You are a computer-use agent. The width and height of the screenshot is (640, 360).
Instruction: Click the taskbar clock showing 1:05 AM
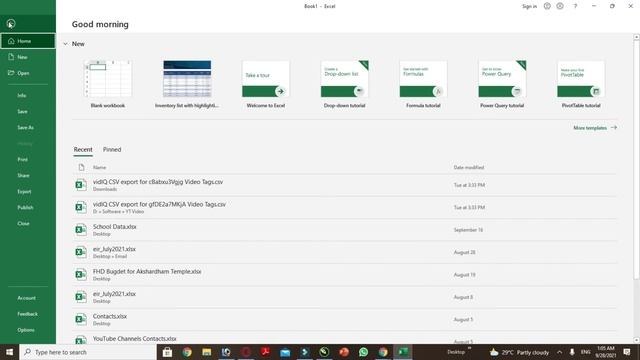(605, 352)
